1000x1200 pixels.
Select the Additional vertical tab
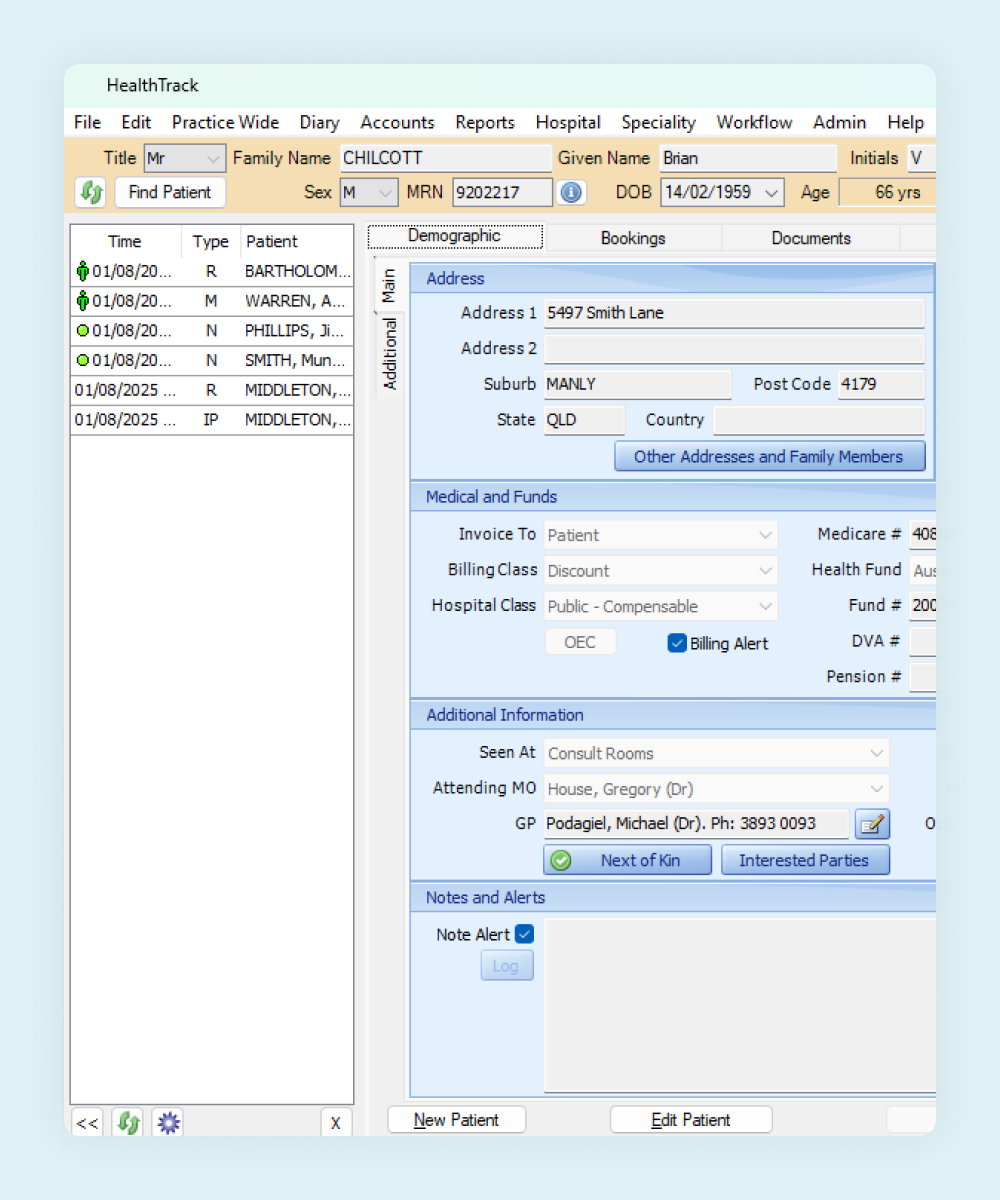pos(389,353)
